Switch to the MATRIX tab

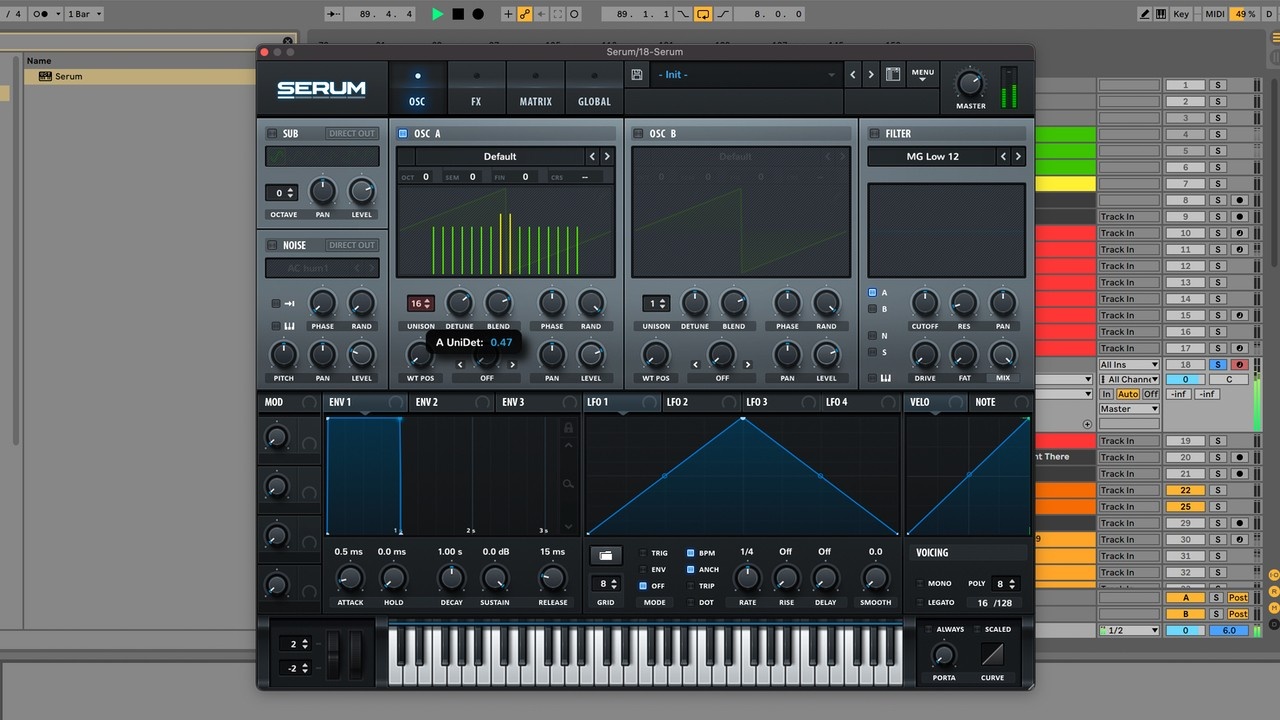click(535, 90)
